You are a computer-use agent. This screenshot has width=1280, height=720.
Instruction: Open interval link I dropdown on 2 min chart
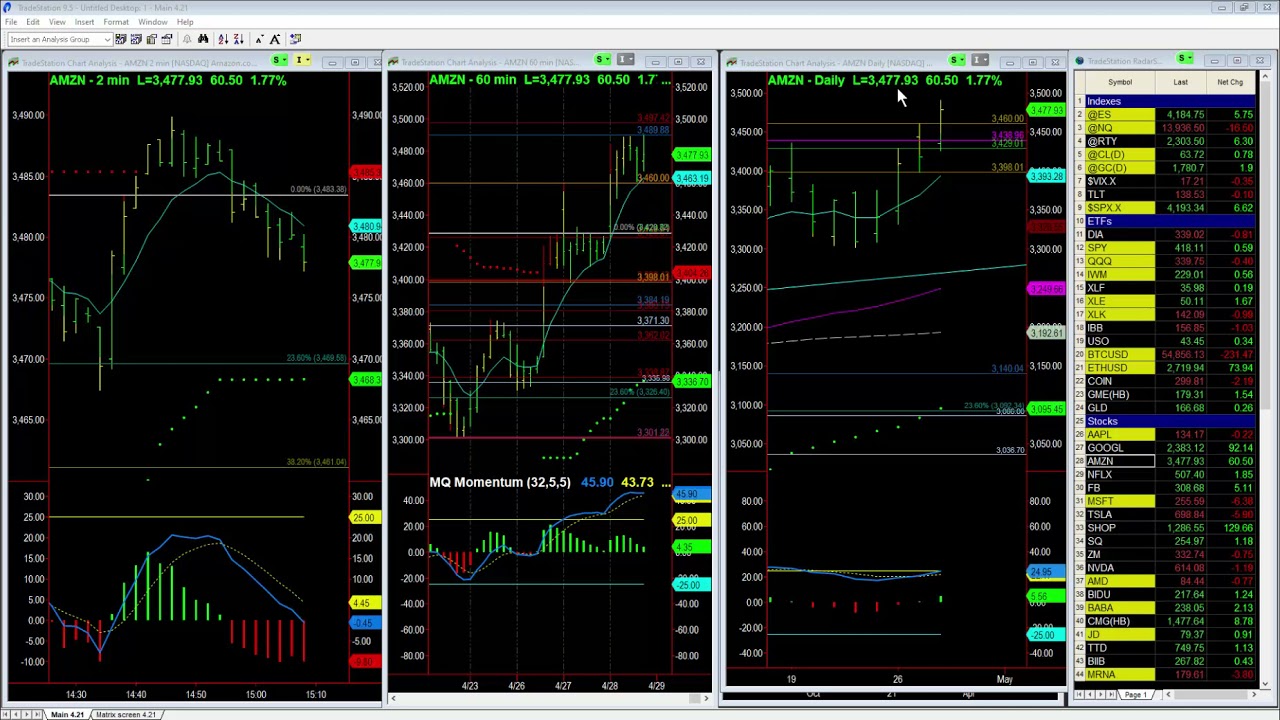301,62
